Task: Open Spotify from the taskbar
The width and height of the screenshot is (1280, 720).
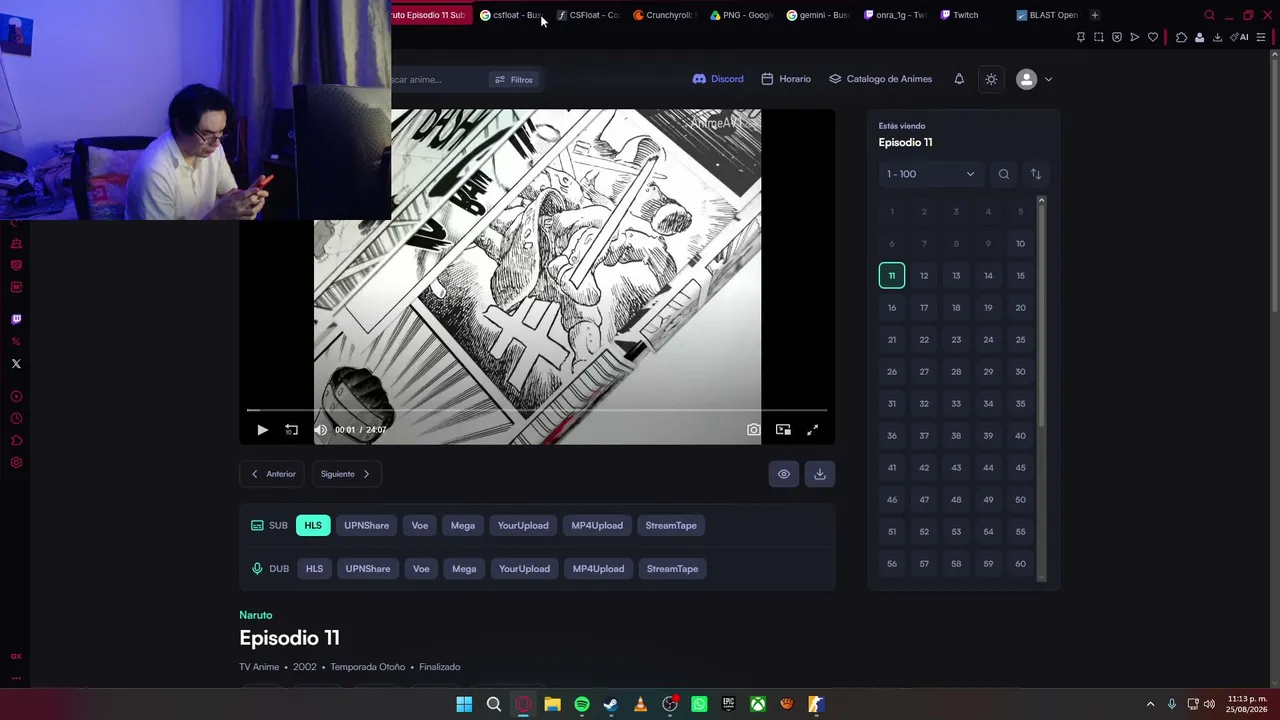Action: coord(582,704)
